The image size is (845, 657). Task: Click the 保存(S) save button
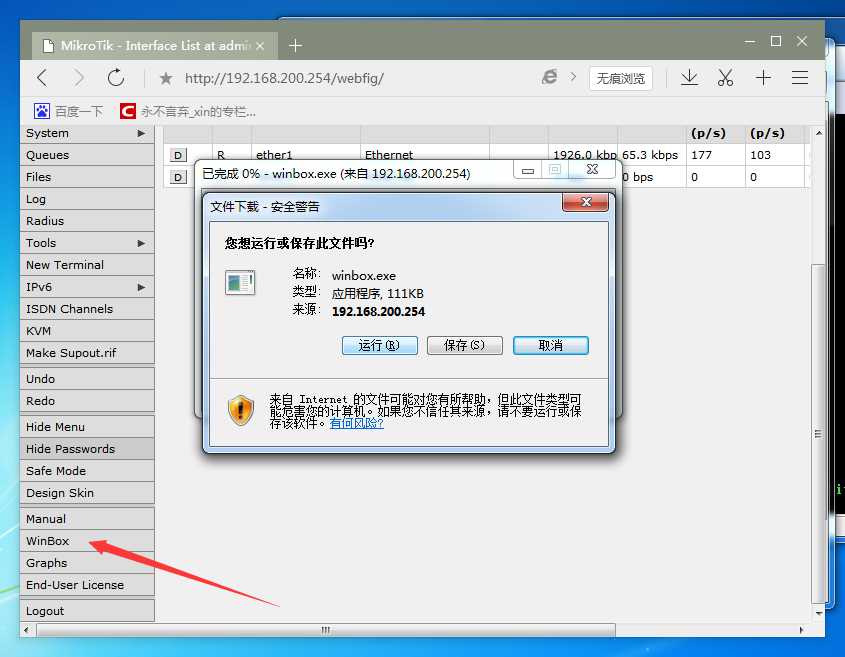465,345
